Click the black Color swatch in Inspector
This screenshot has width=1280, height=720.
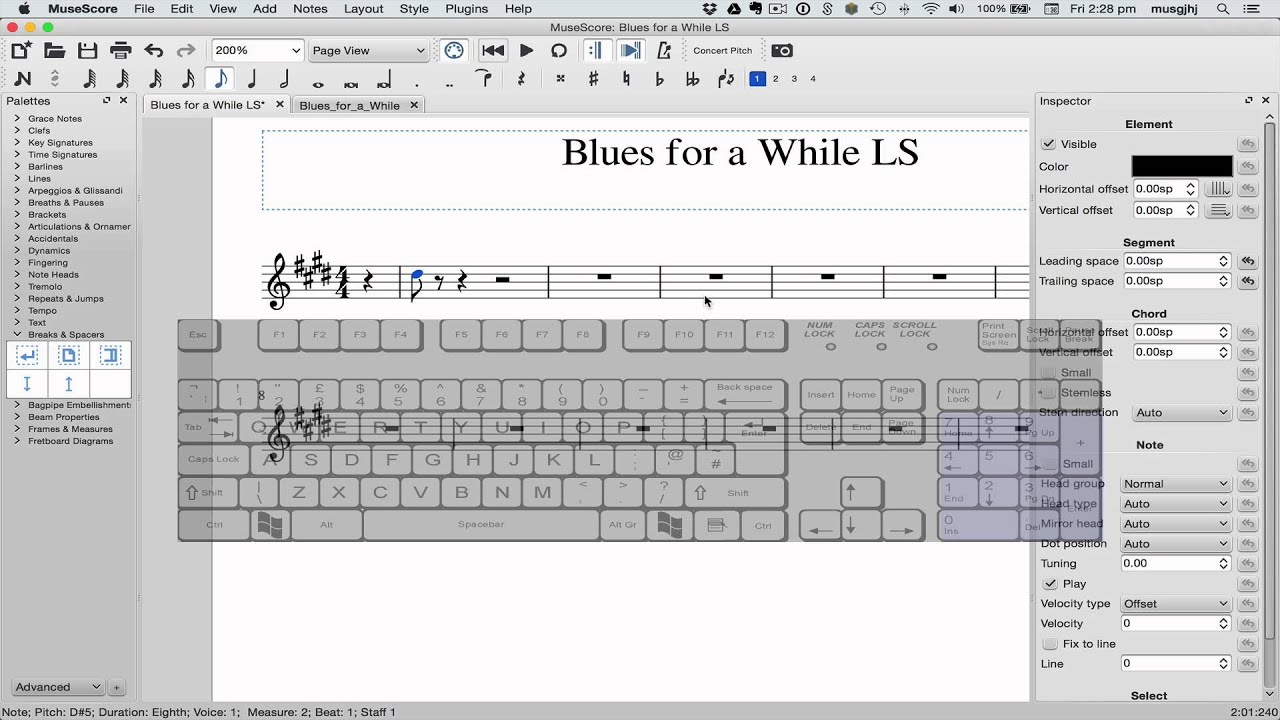(1182, 166)
